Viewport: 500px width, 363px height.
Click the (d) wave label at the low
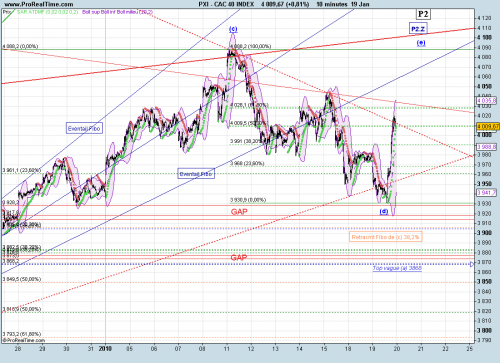384,212
